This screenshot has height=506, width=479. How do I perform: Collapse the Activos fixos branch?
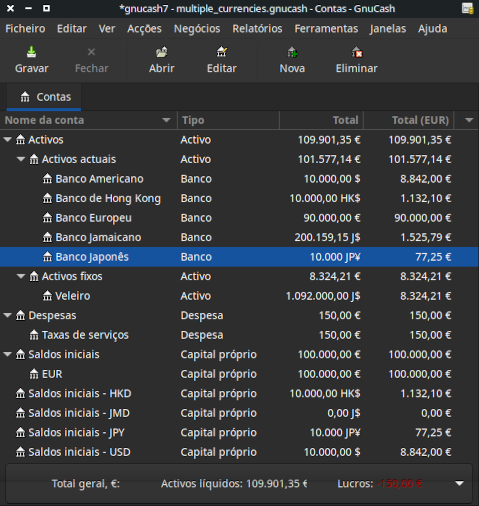click(21, 276)
